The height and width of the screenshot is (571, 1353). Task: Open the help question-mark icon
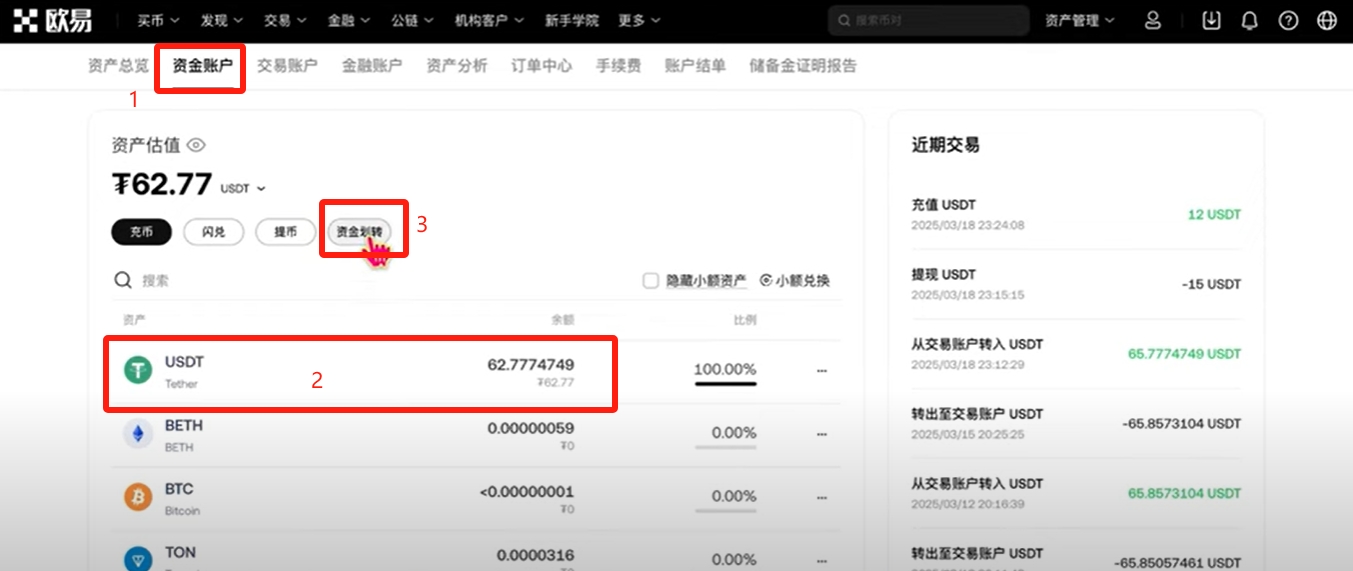point(1288,20)
